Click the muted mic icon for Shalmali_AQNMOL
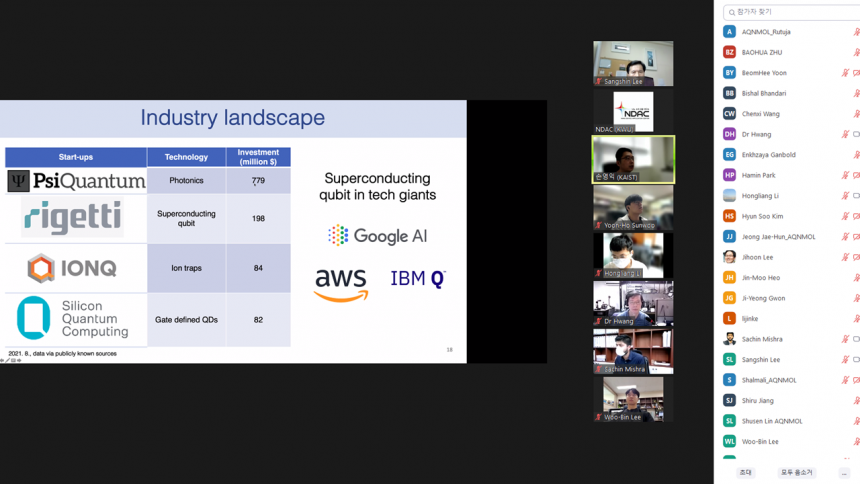The height and width of the screenshot is (484, 860). click(x=845, y=380)
